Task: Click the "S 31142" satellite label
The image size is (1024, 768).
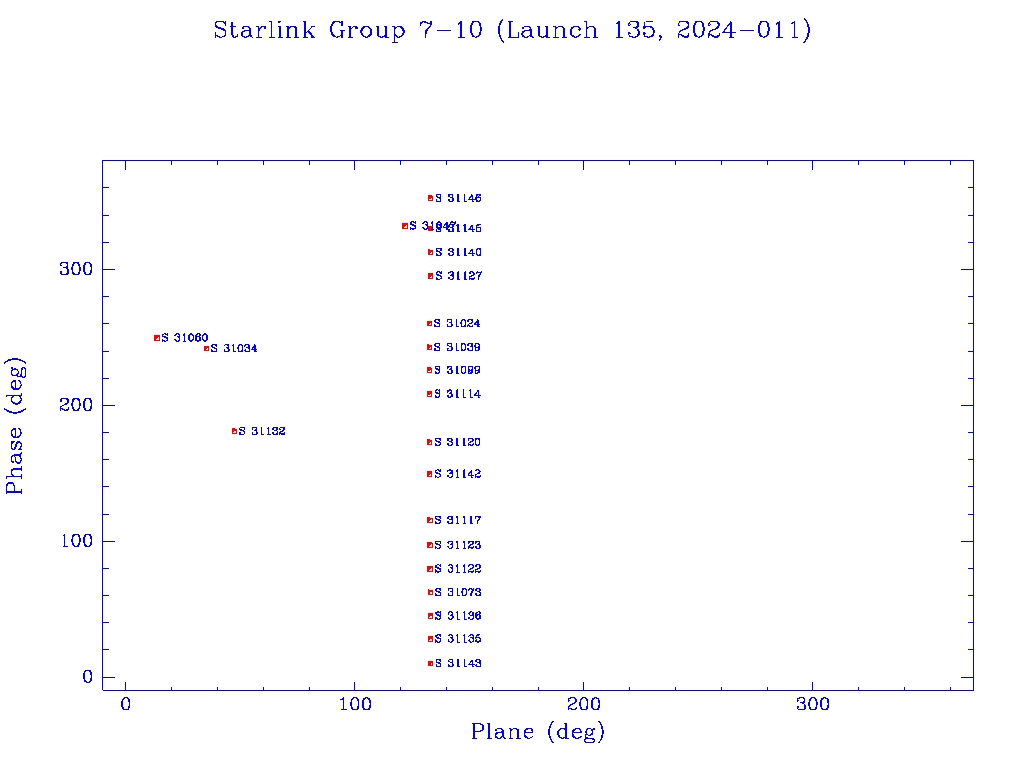Action: [458, 474]
